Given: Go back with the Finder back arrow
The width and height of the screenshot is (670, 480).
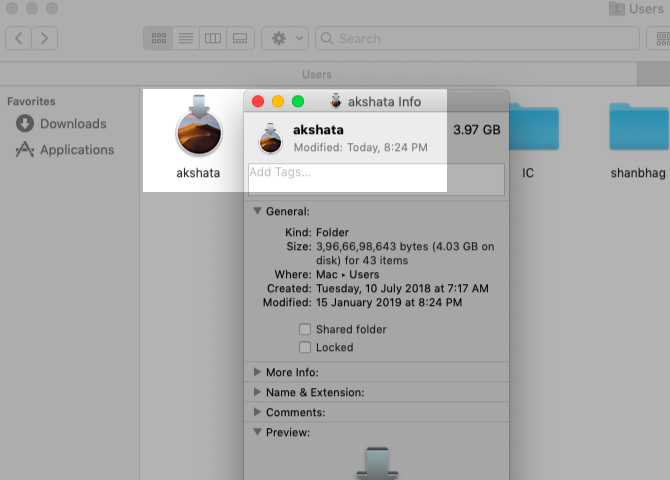Looking at the screenshot, I should 18,38.
